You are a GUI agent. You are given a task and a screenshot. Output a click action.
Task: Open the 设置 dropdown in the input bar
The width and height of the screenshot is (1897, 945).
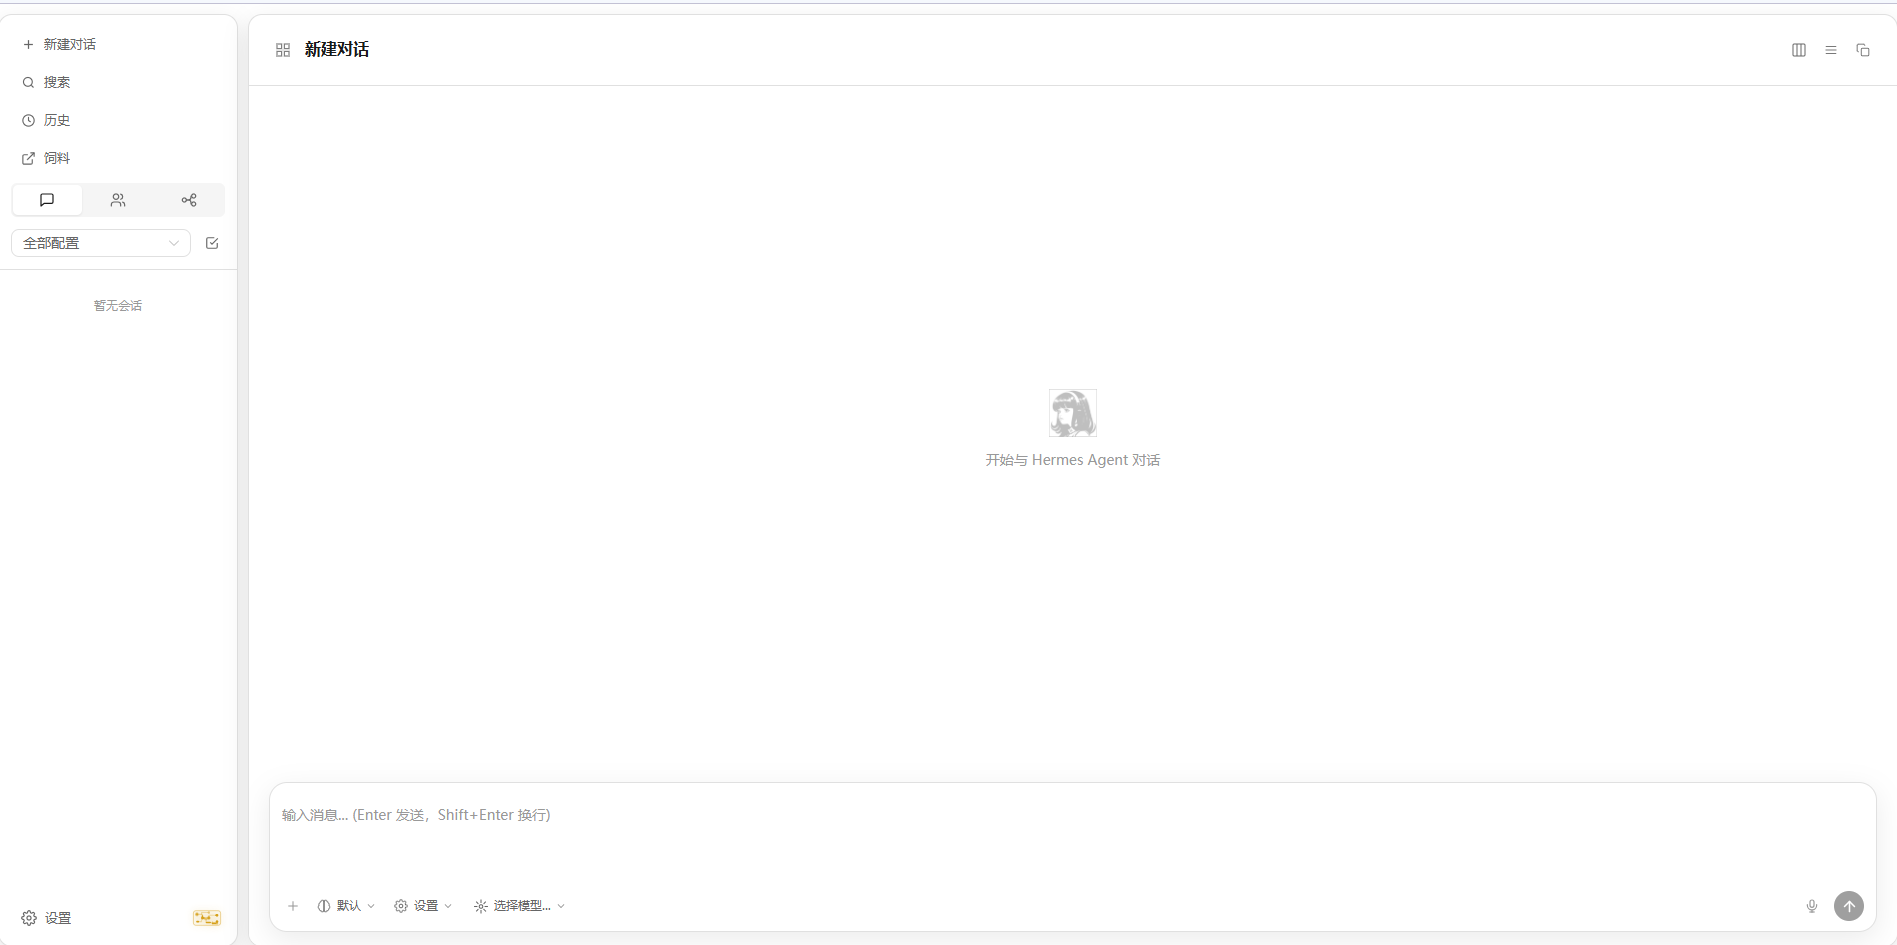click(x=423, y=906)
